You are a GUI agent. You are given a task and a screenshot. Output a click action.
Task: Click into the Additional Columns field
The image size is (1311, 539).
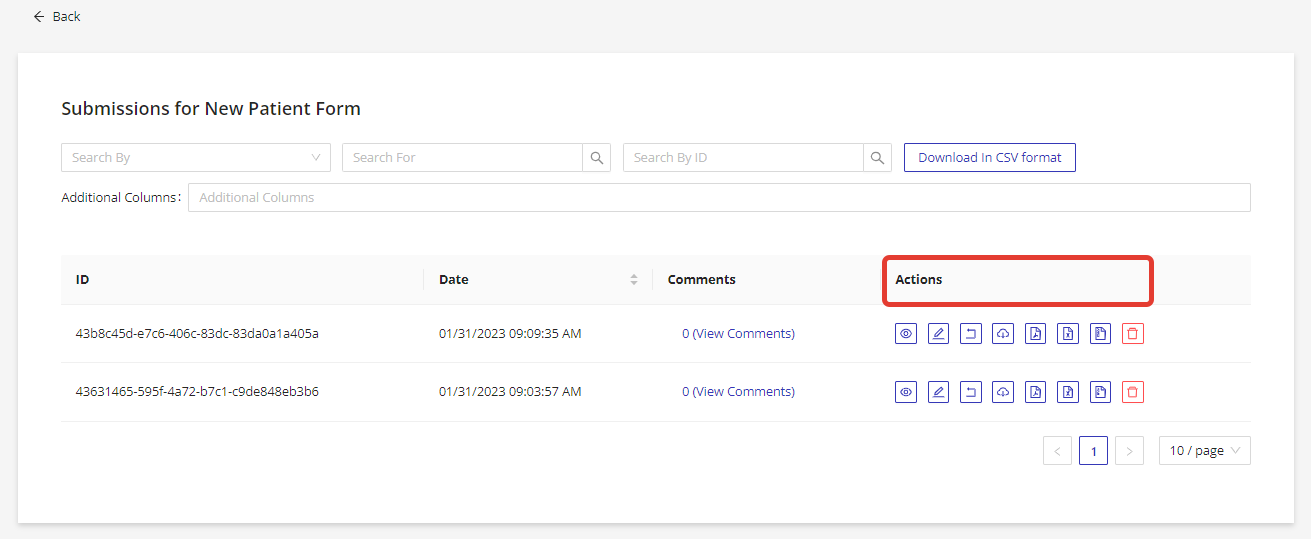coord(718,198)
